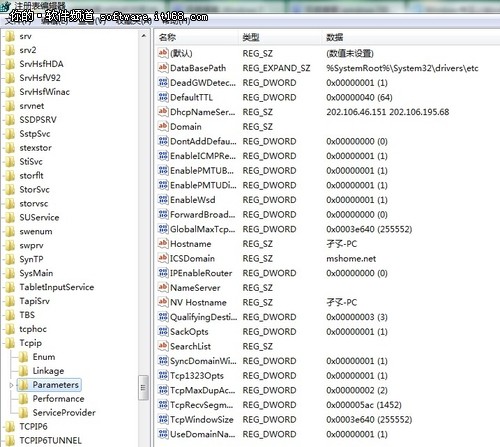Sort values by the type column header
Viewport: 500px width, 447px height.
(x=280, y=37)
